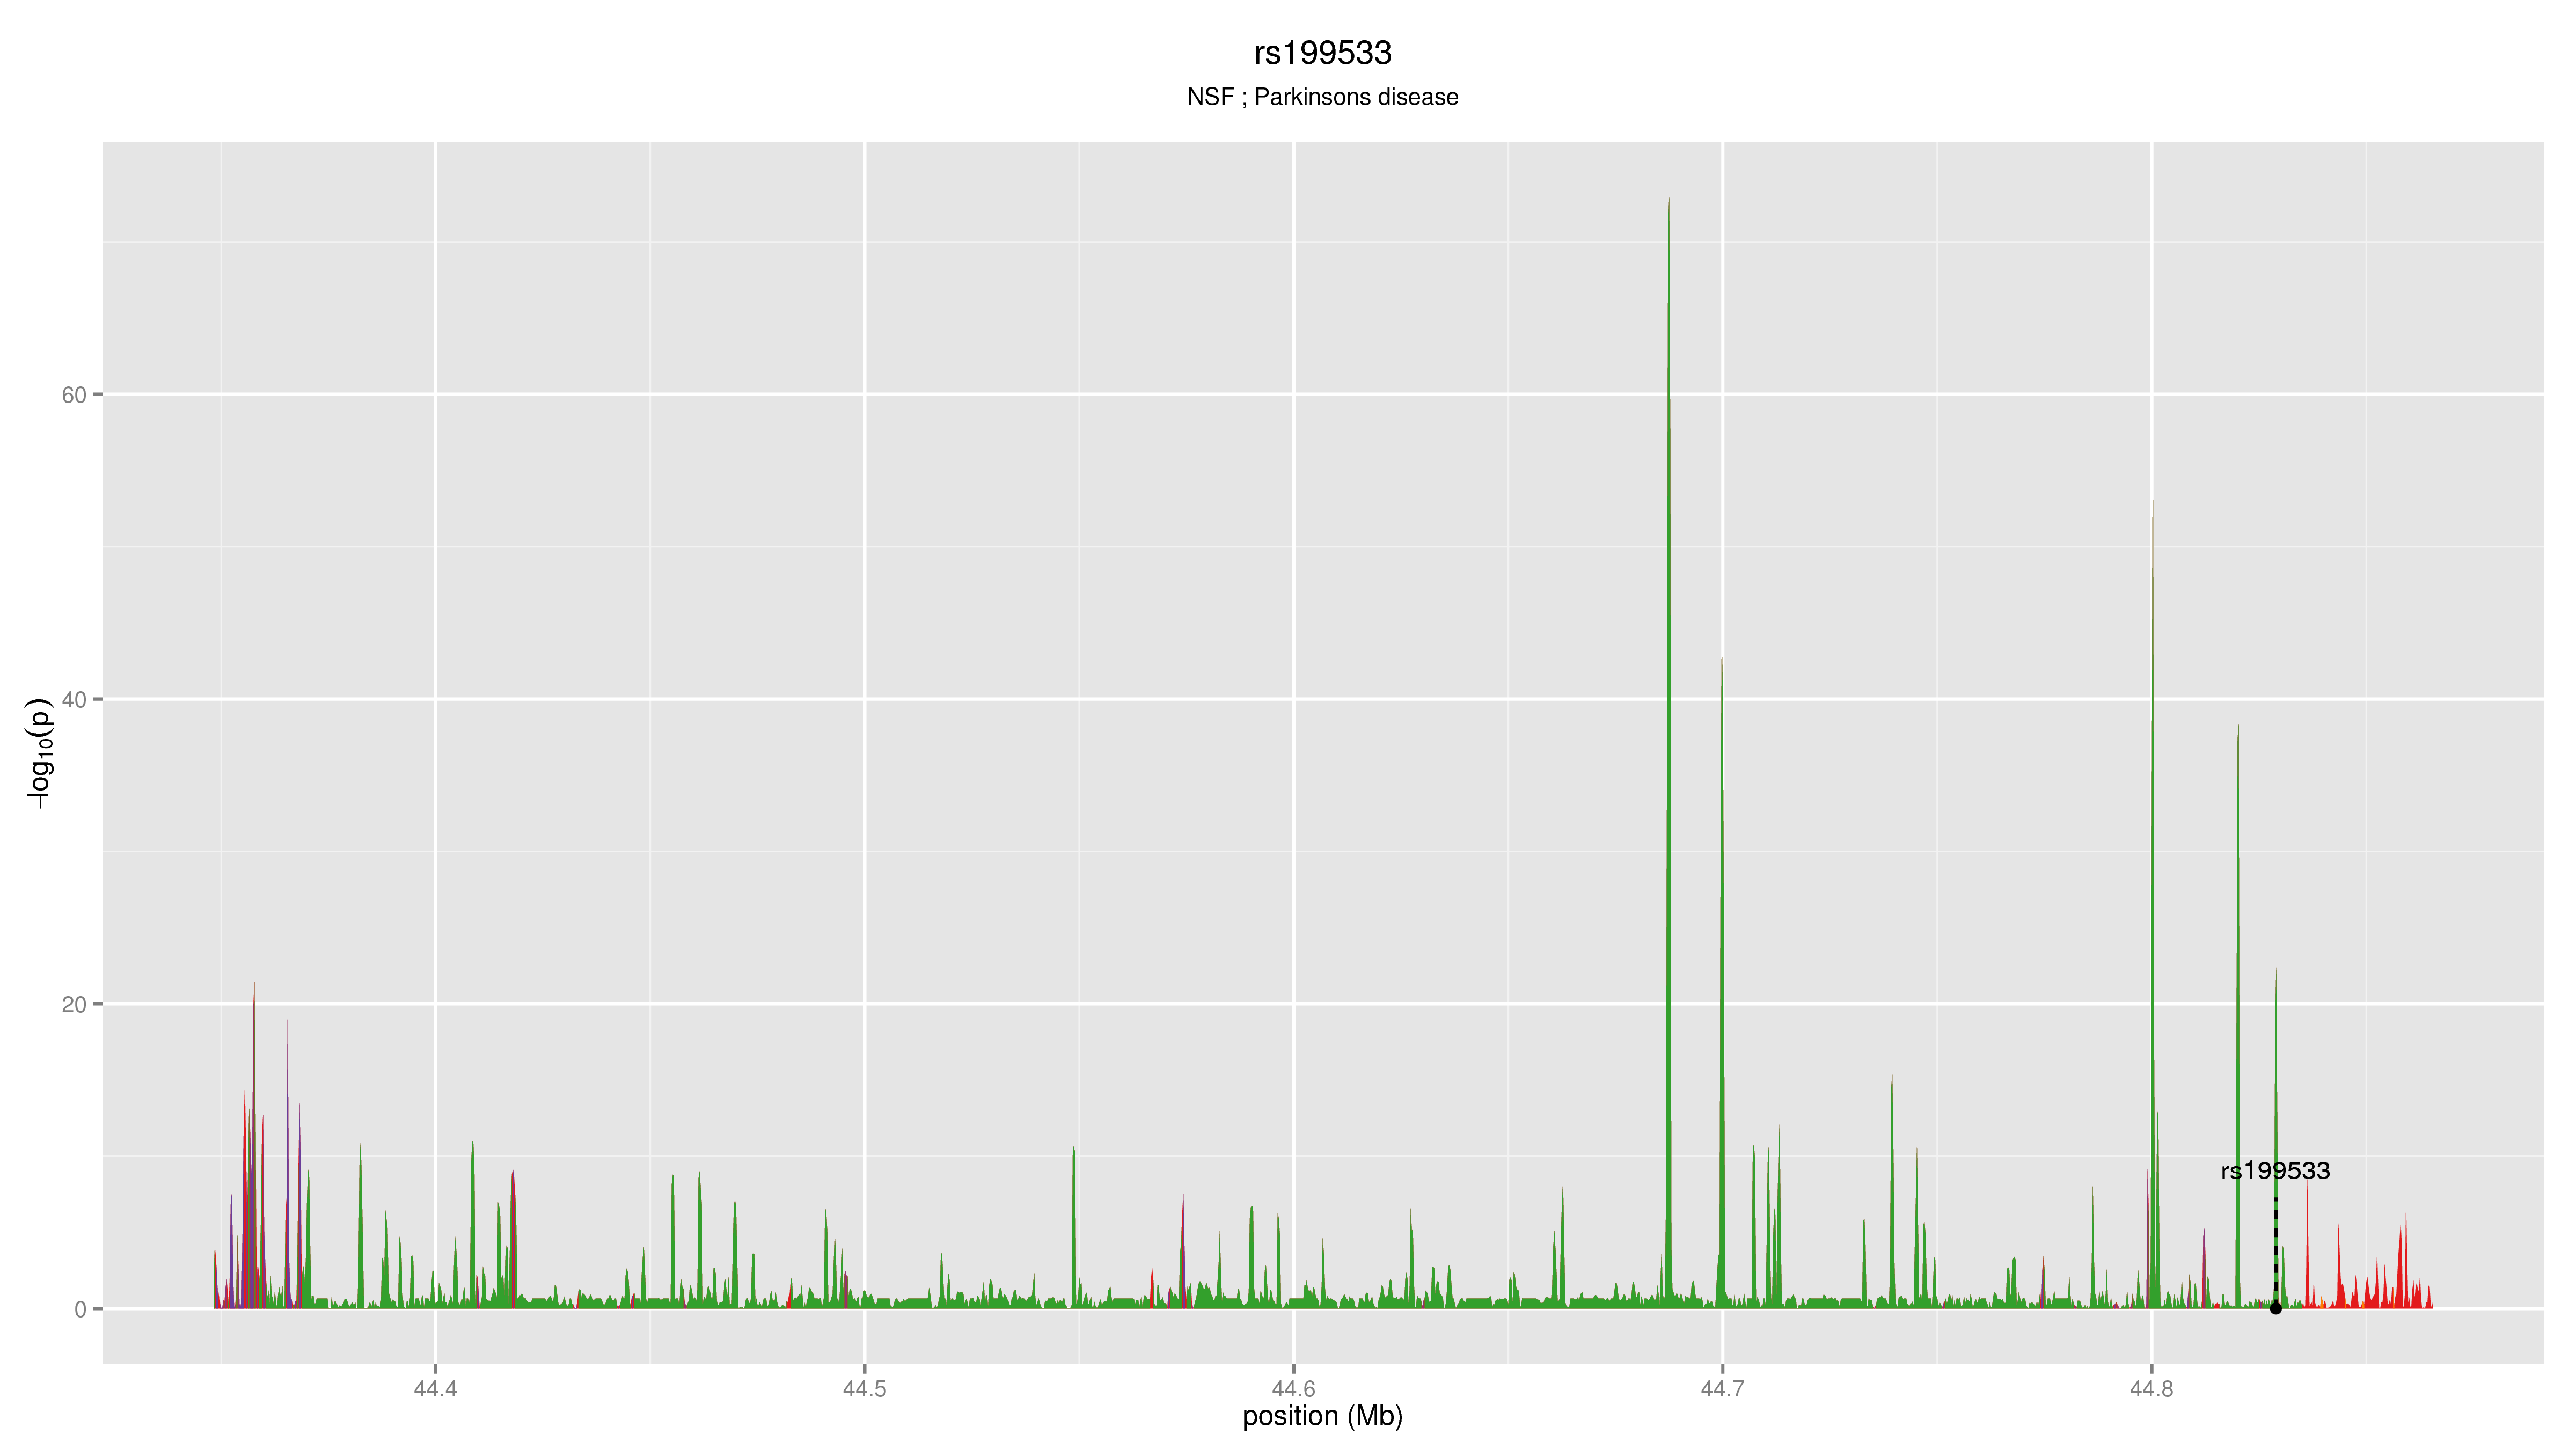Click the x-axis label 'position (Mb)'
Image resolution: width=2576 pixels, height=1449 pixels.
(x=1322, y=1416)
